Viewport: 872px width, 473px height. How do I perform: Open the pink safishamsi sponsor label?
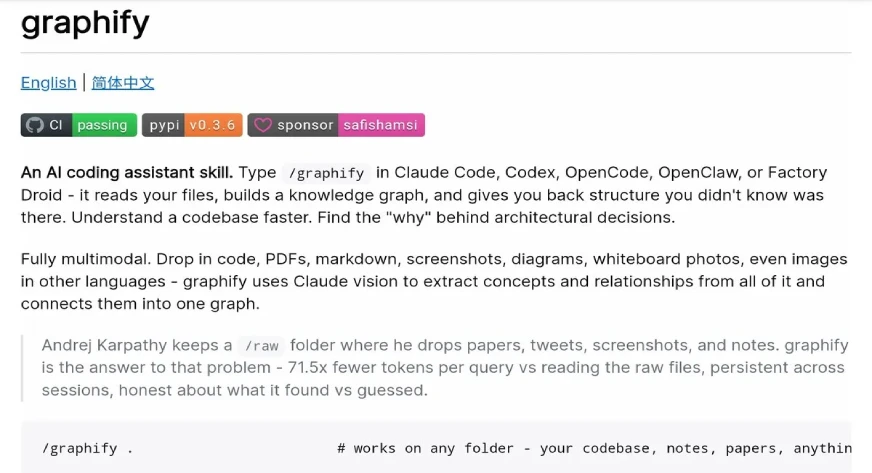tap(381, 125)
